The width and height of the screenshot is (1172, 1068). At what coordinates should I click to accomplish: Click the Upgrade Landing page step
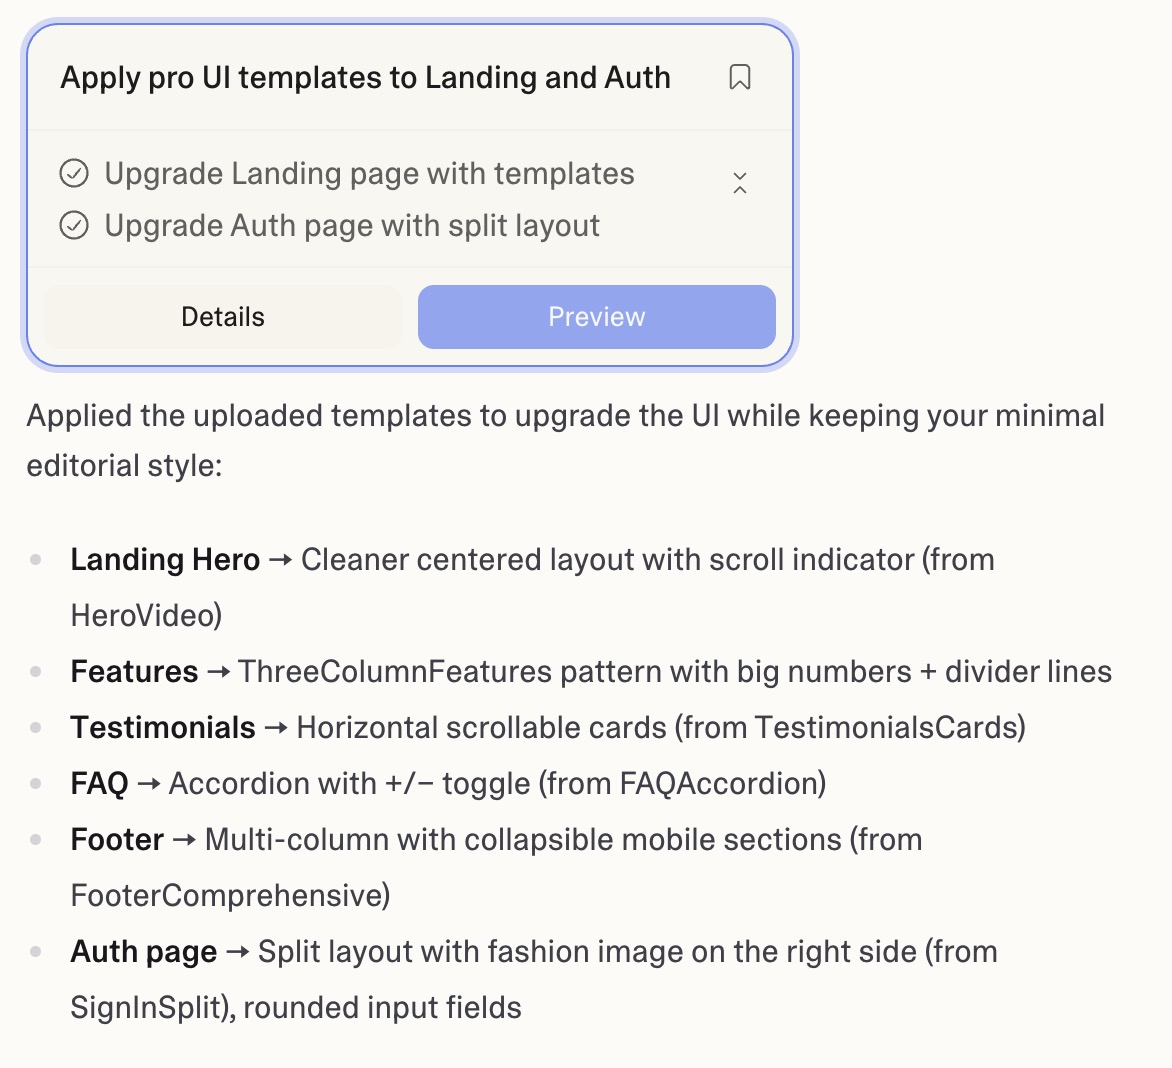coord(369,173)
